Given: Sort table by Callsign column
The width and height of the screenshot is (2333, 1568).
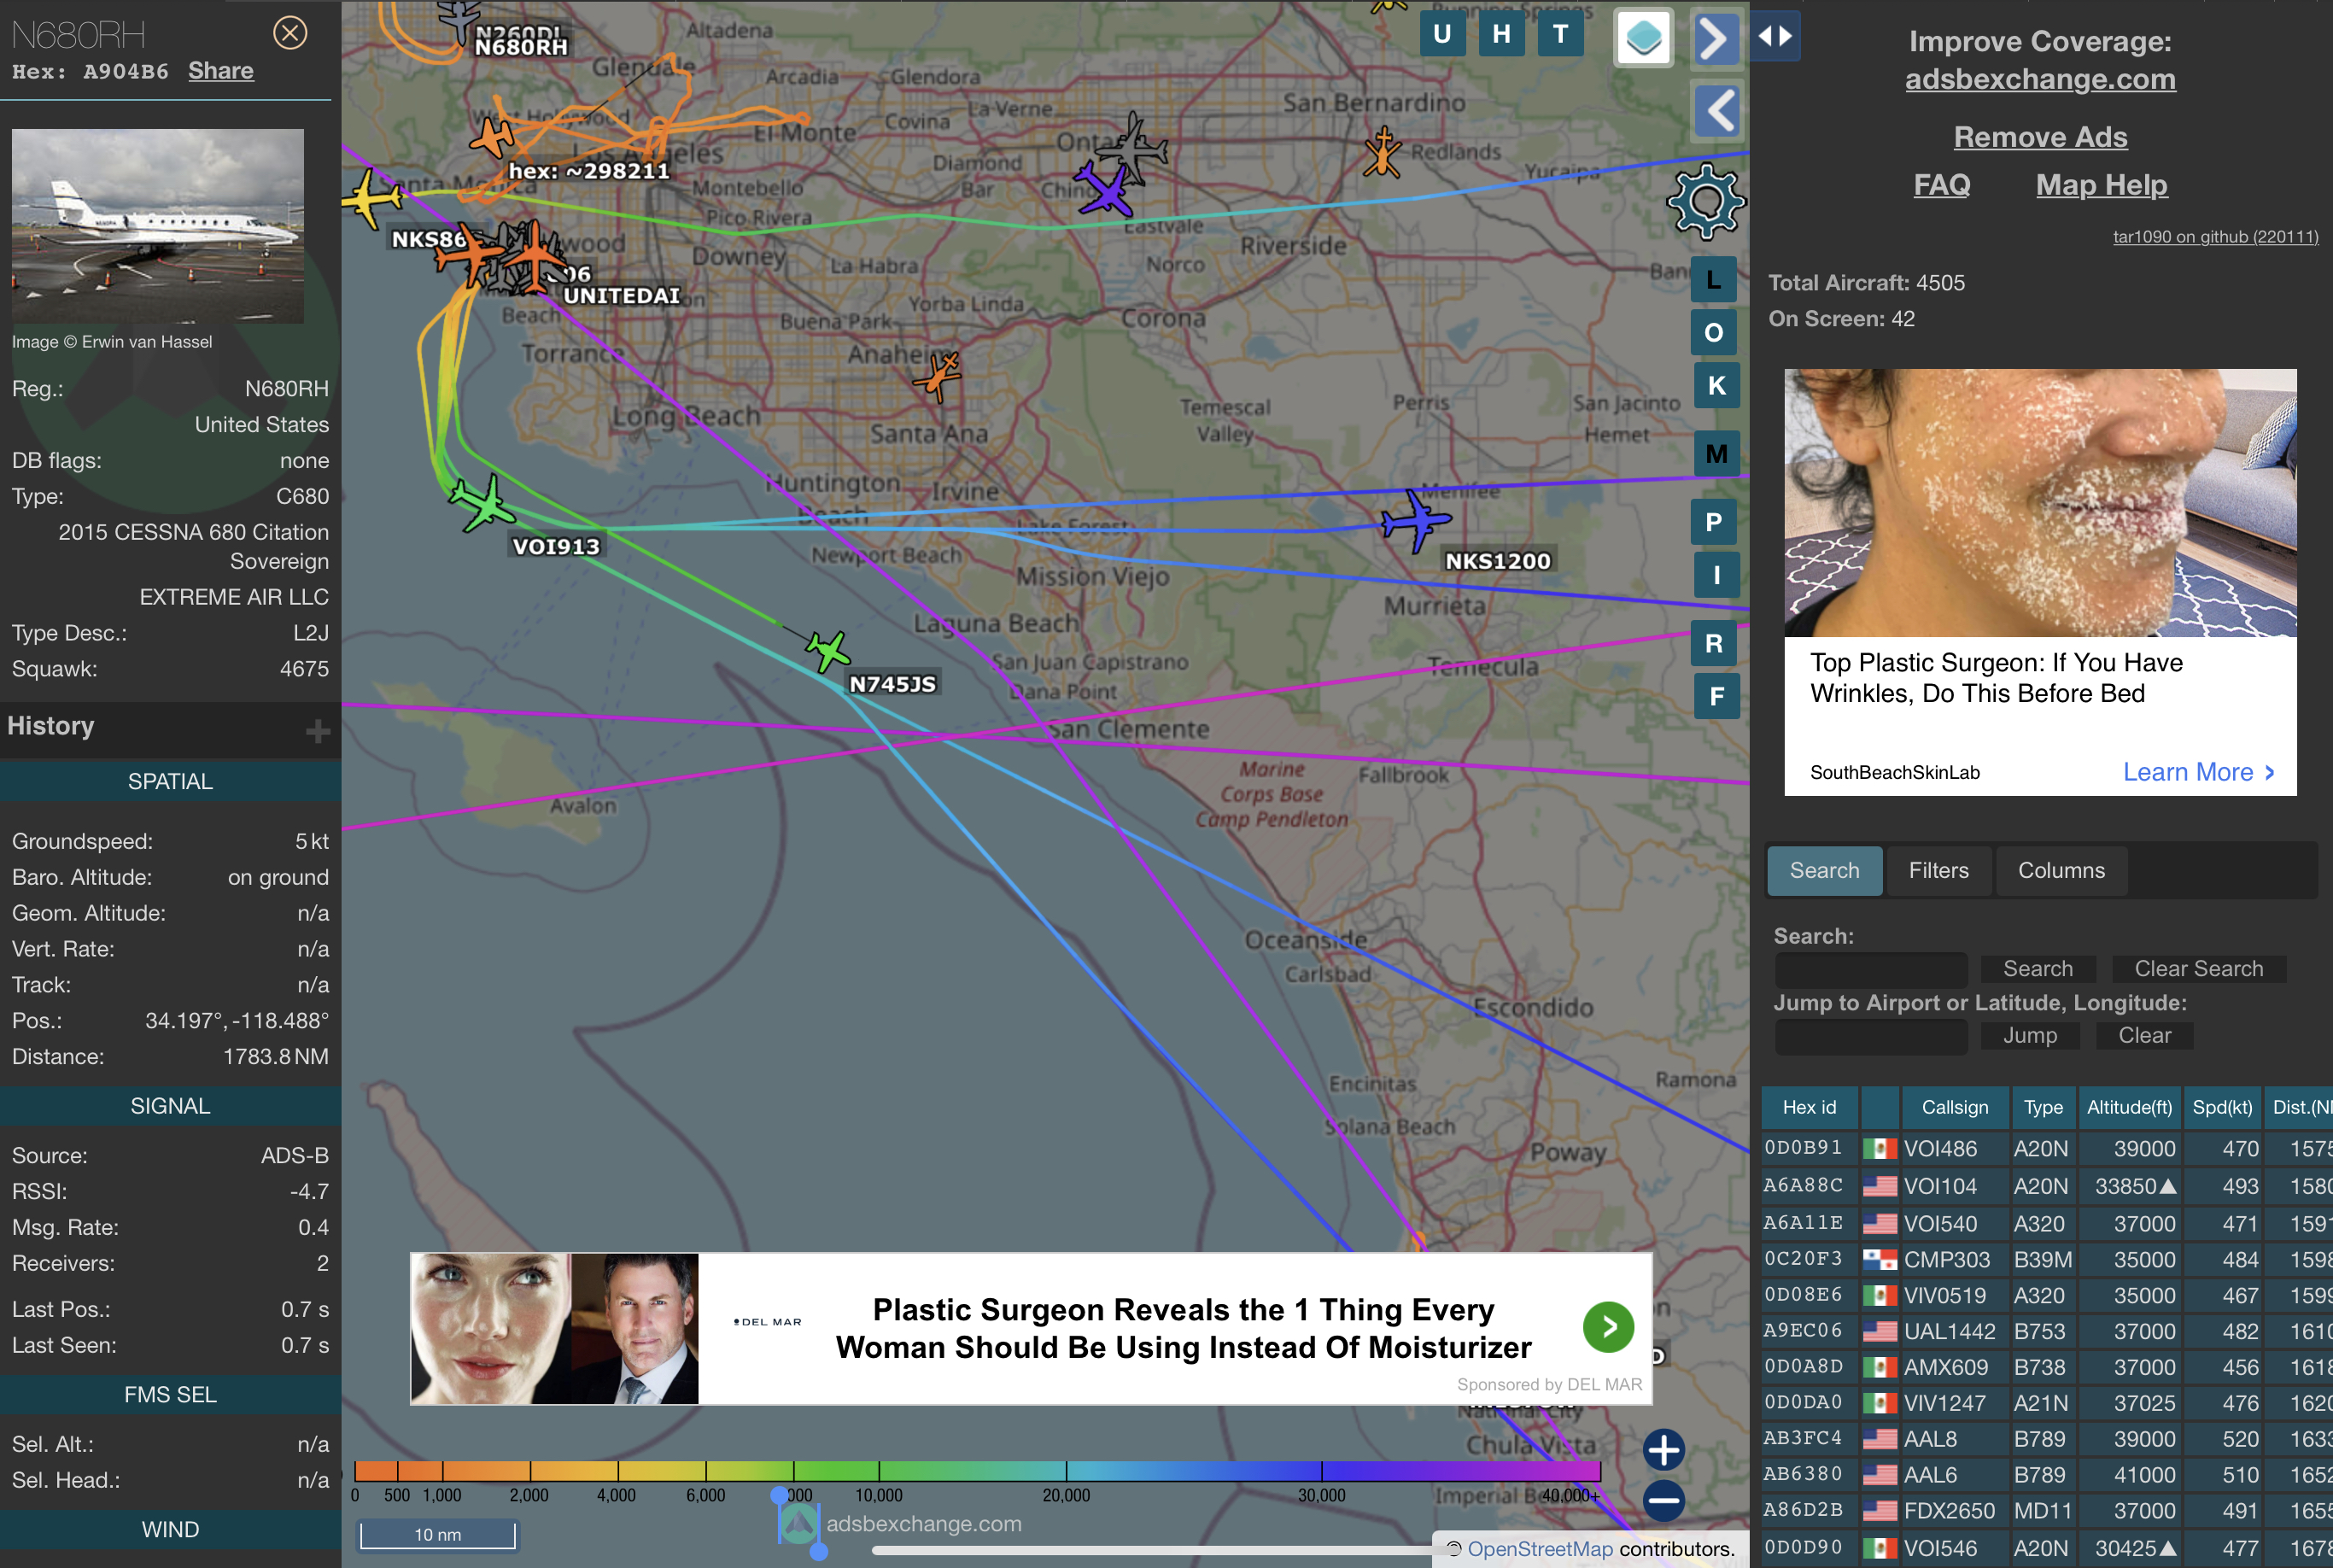Looking at the screenshot, I should pyautogui.click(x=1954, y=1107).
